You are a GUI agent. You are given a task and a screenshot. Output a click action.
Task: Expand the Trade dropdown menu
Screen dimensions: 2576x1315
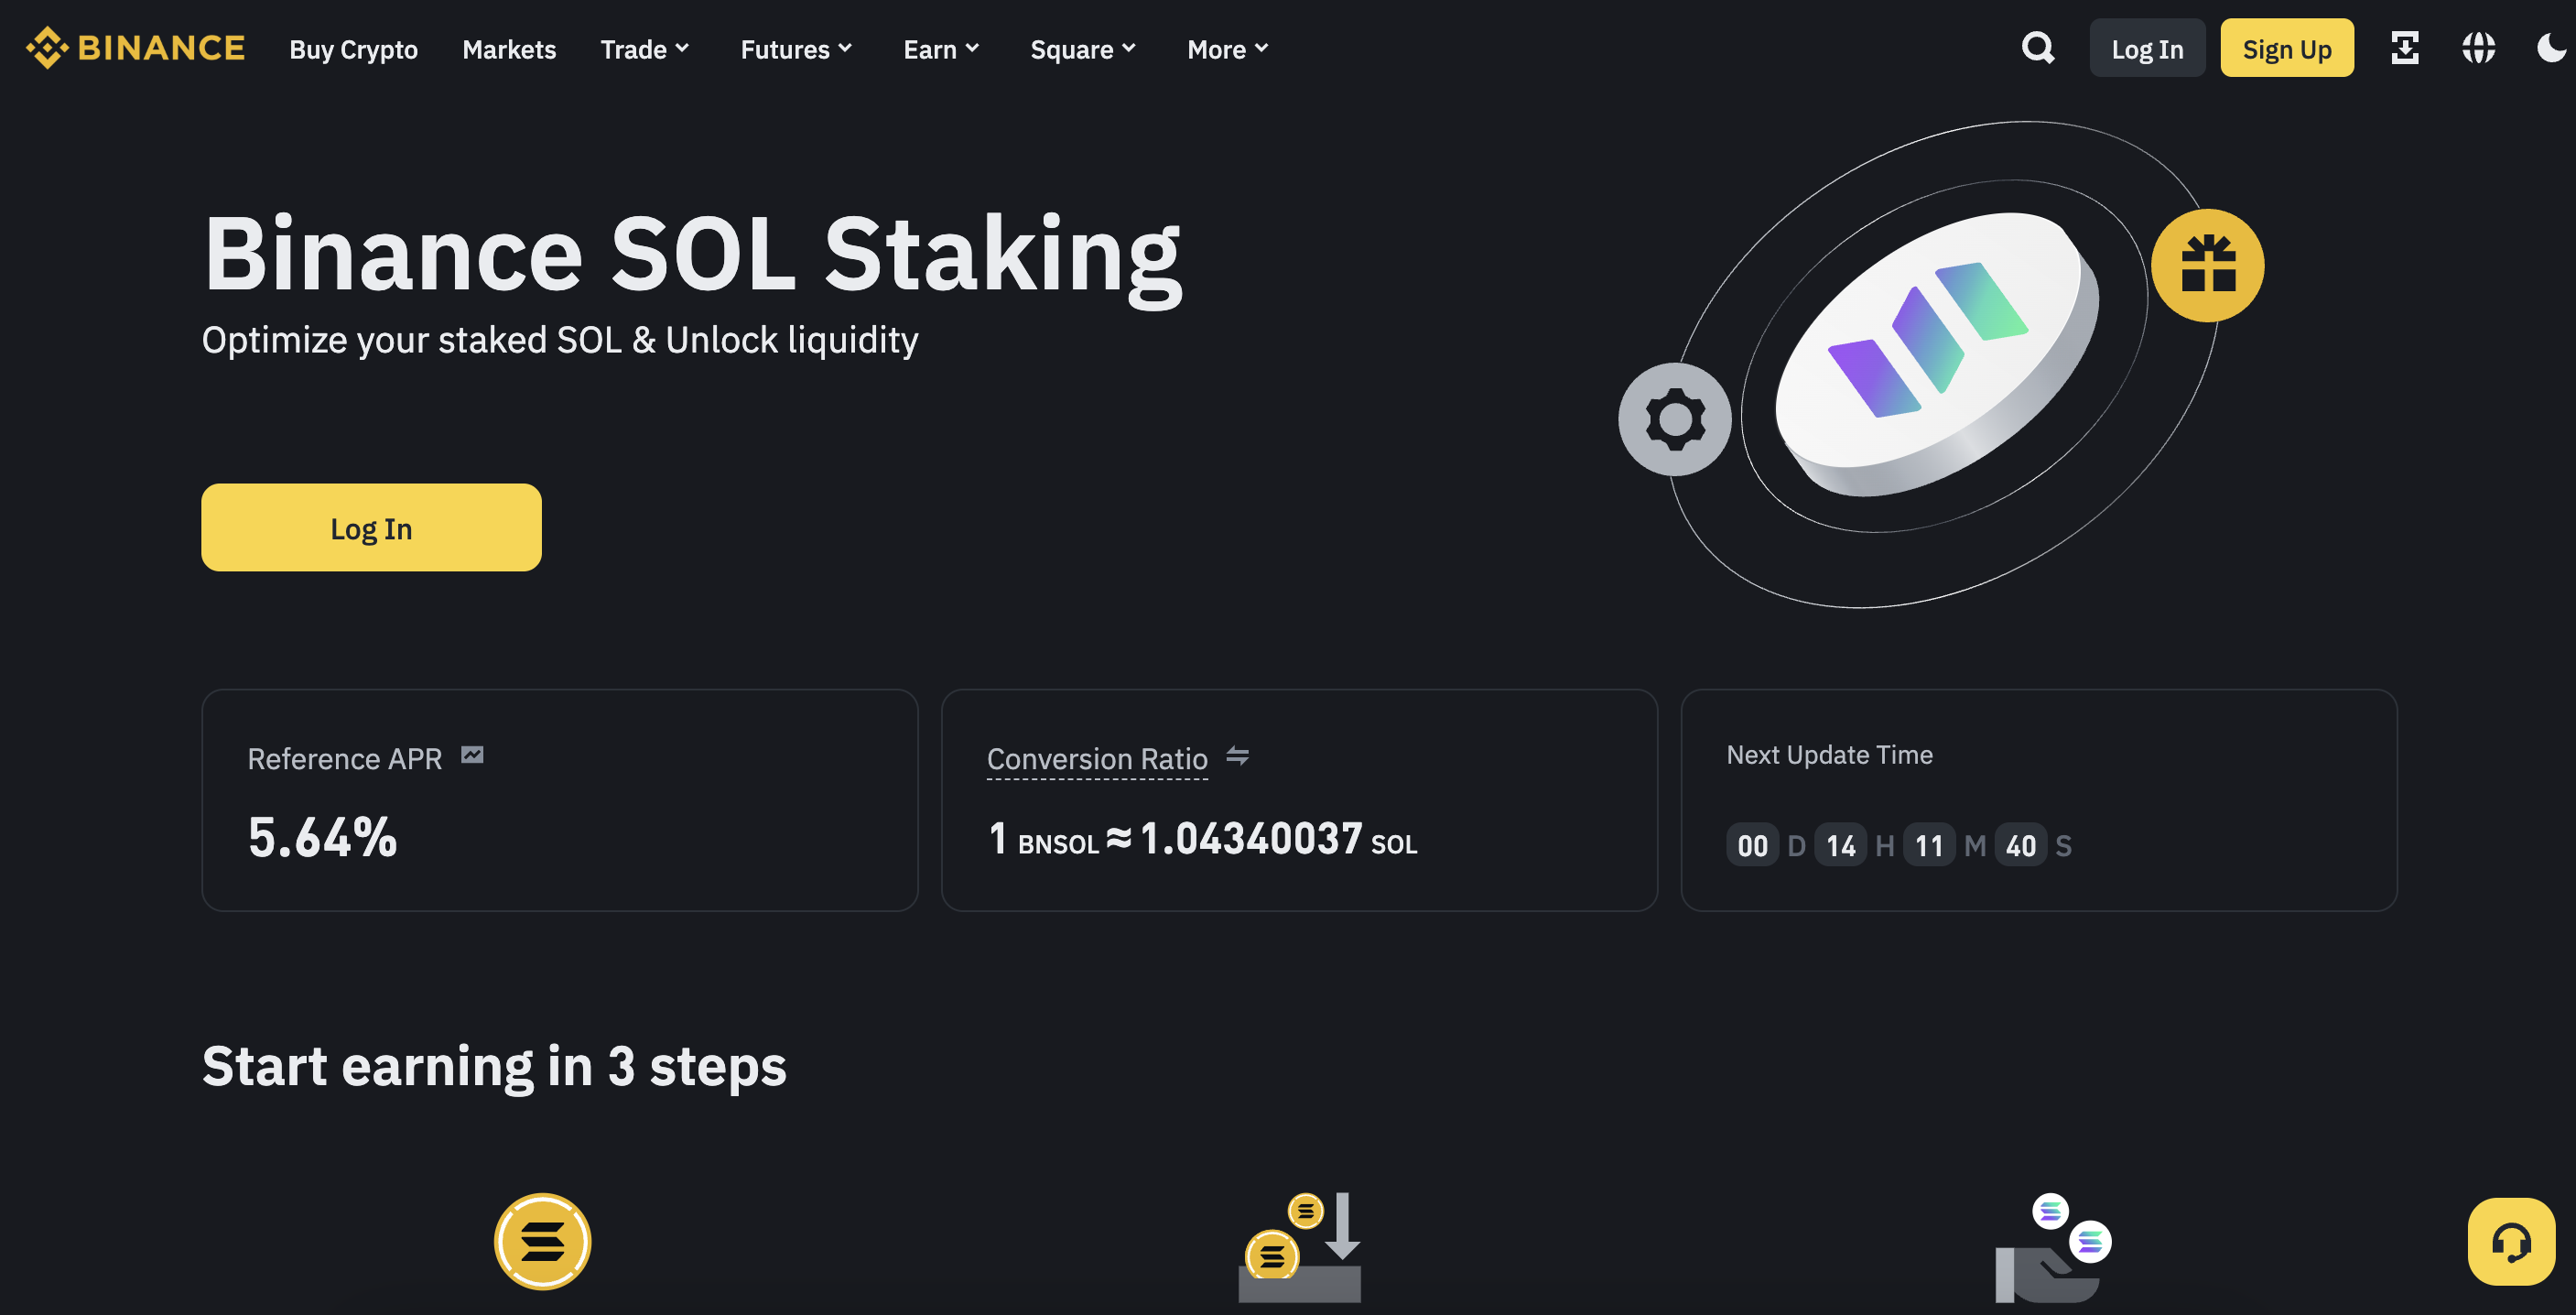645,48
